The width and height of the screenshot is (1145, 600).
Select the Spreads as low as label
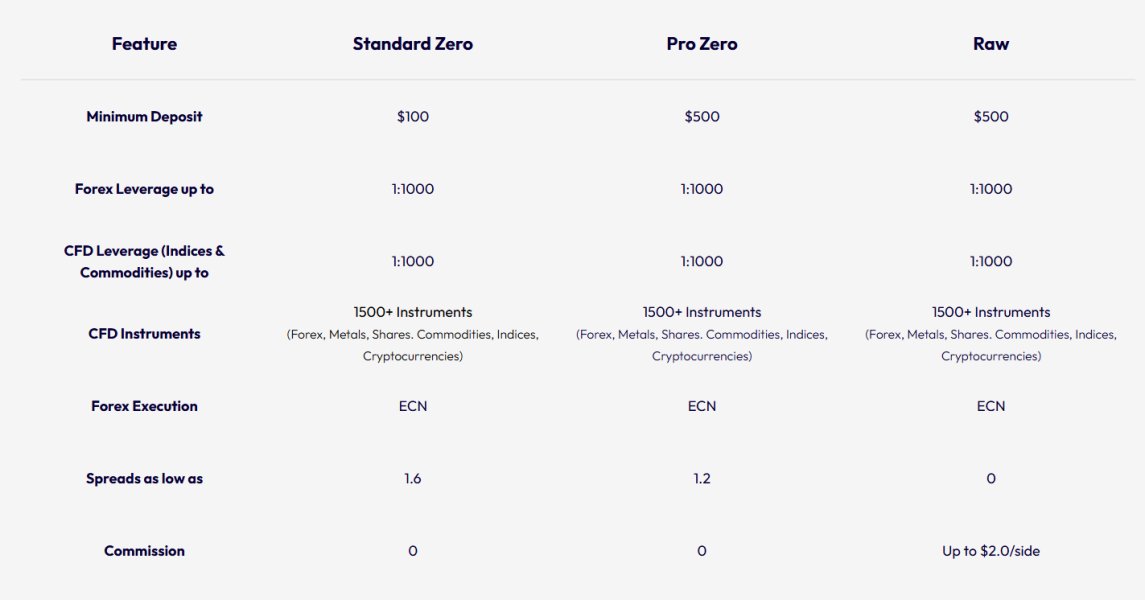[144, 479]
